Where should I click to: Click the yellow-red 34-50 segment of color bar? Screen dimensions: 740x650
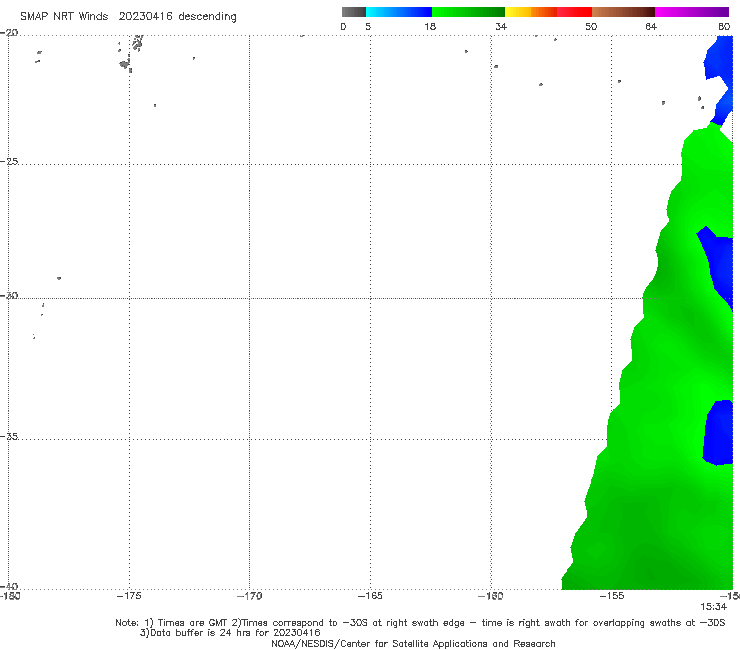click(548, 12)
